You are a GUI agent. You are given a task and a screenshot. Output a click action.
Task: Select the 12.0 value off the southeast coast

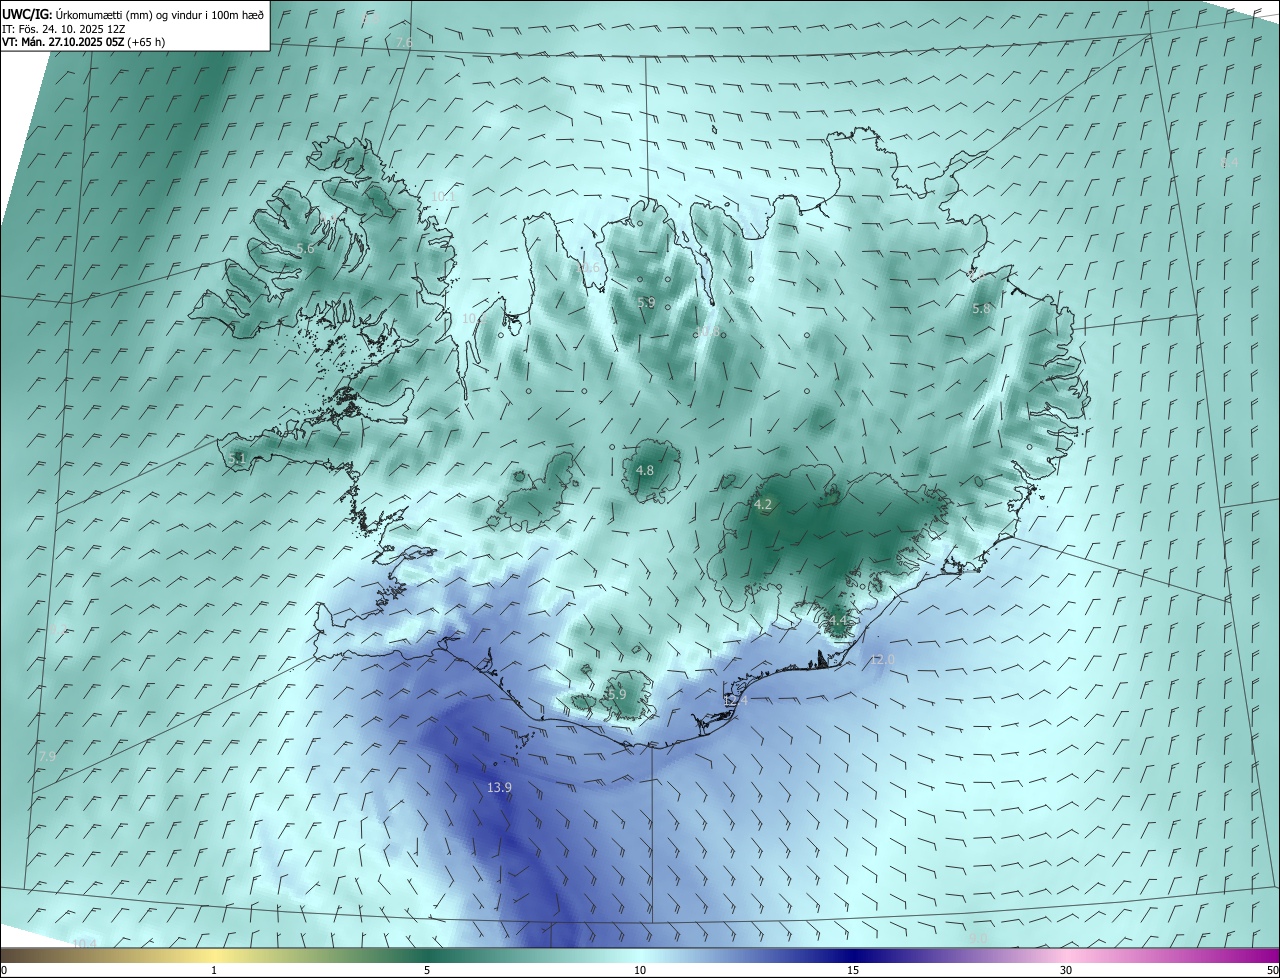click(882, 660)
